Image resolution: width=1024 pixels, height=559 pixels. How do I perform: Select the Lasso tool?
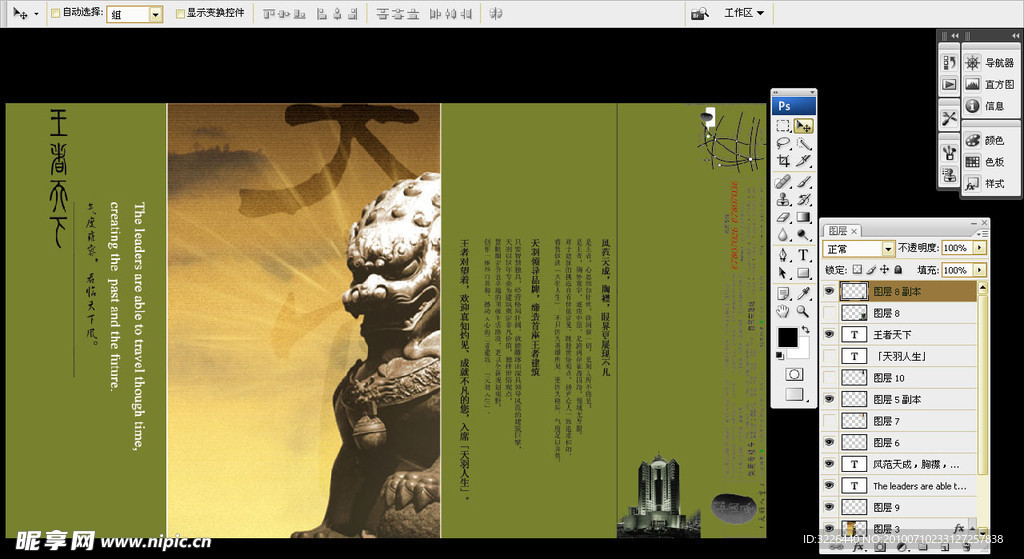click(x=783, y=144)
